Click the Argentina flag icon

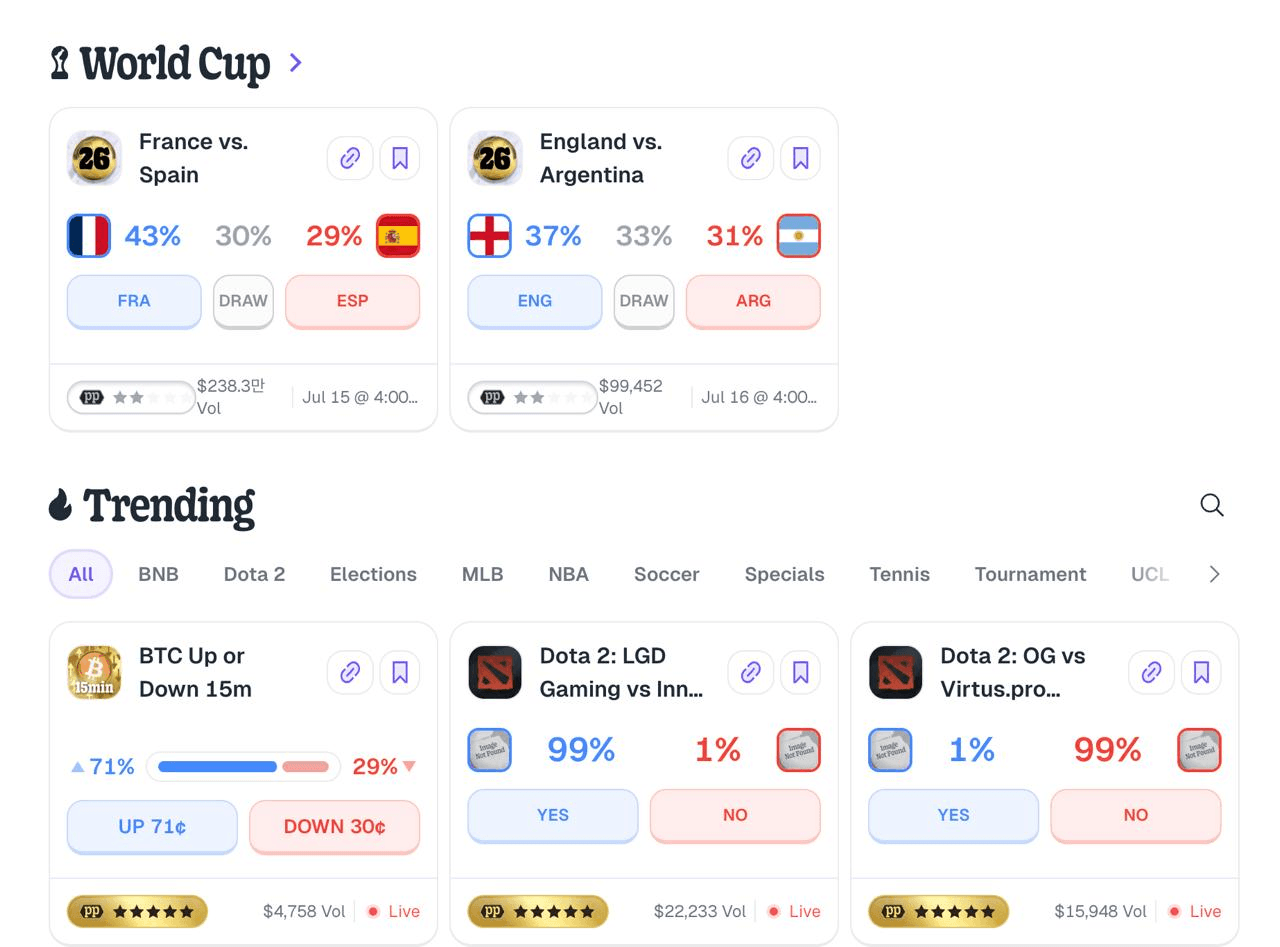click(x=799, y=236)
